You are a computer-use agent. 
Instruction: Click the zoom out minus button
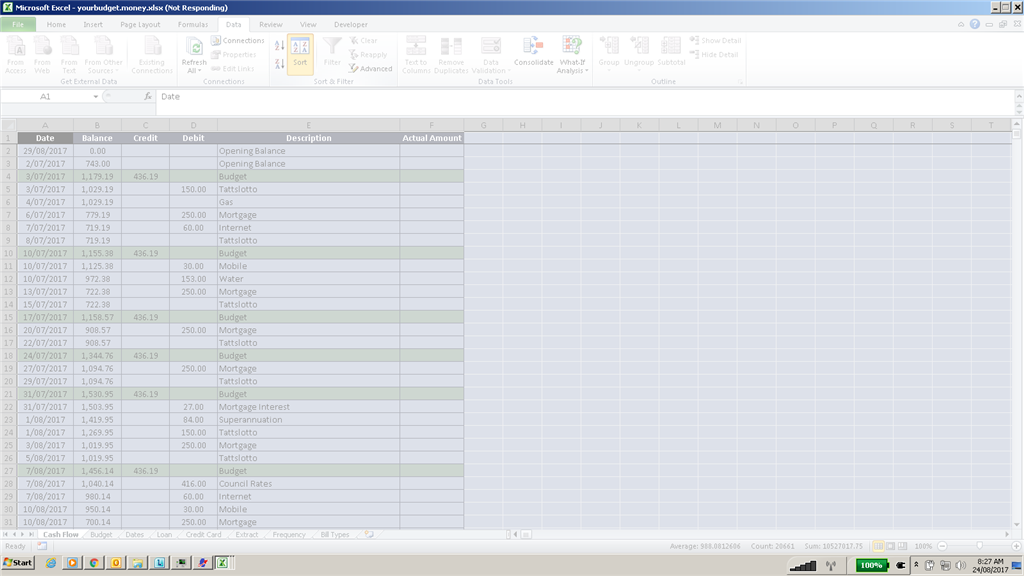942,546
